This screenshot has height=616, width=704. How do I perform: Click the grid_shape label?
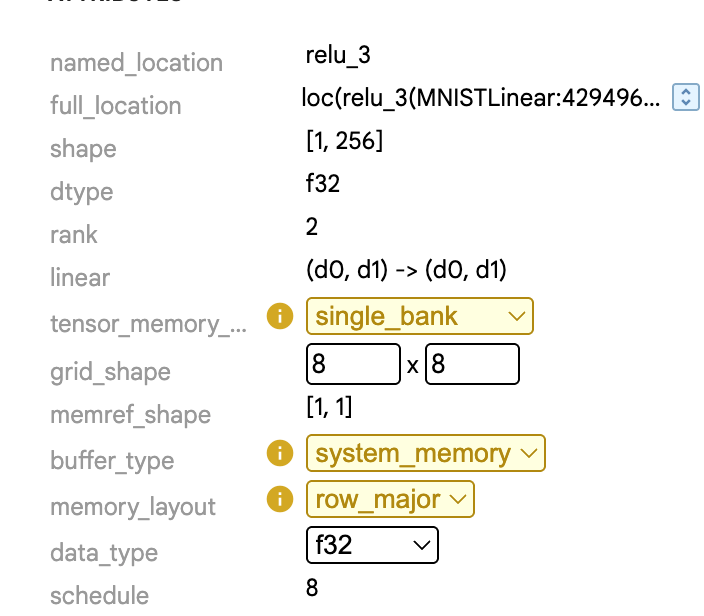click(x=110, y=372)
